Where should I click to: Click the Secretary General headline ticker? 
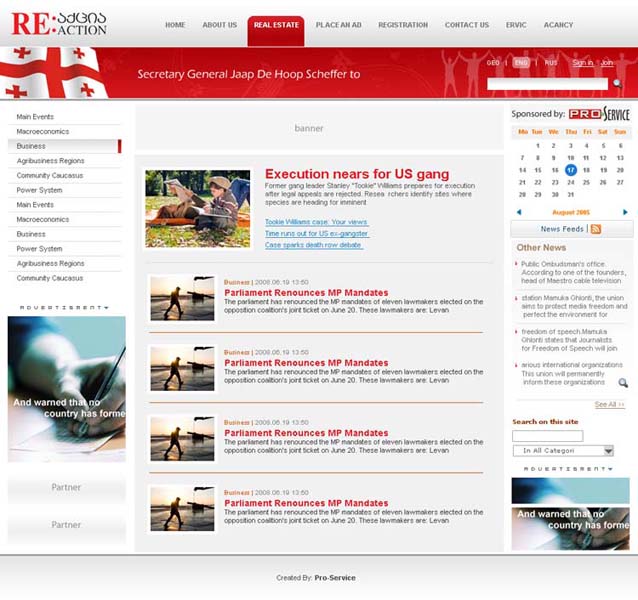[x=249, y=74]
